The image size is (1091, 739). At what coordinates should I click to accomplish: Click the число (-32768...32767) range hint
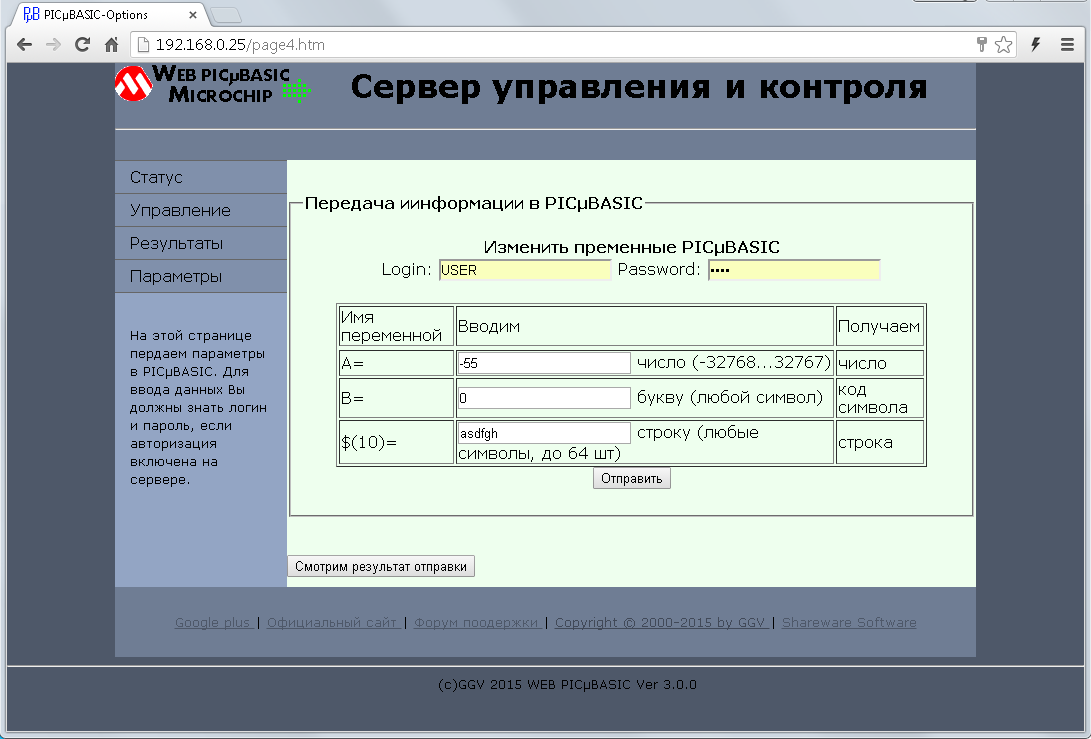734,363
